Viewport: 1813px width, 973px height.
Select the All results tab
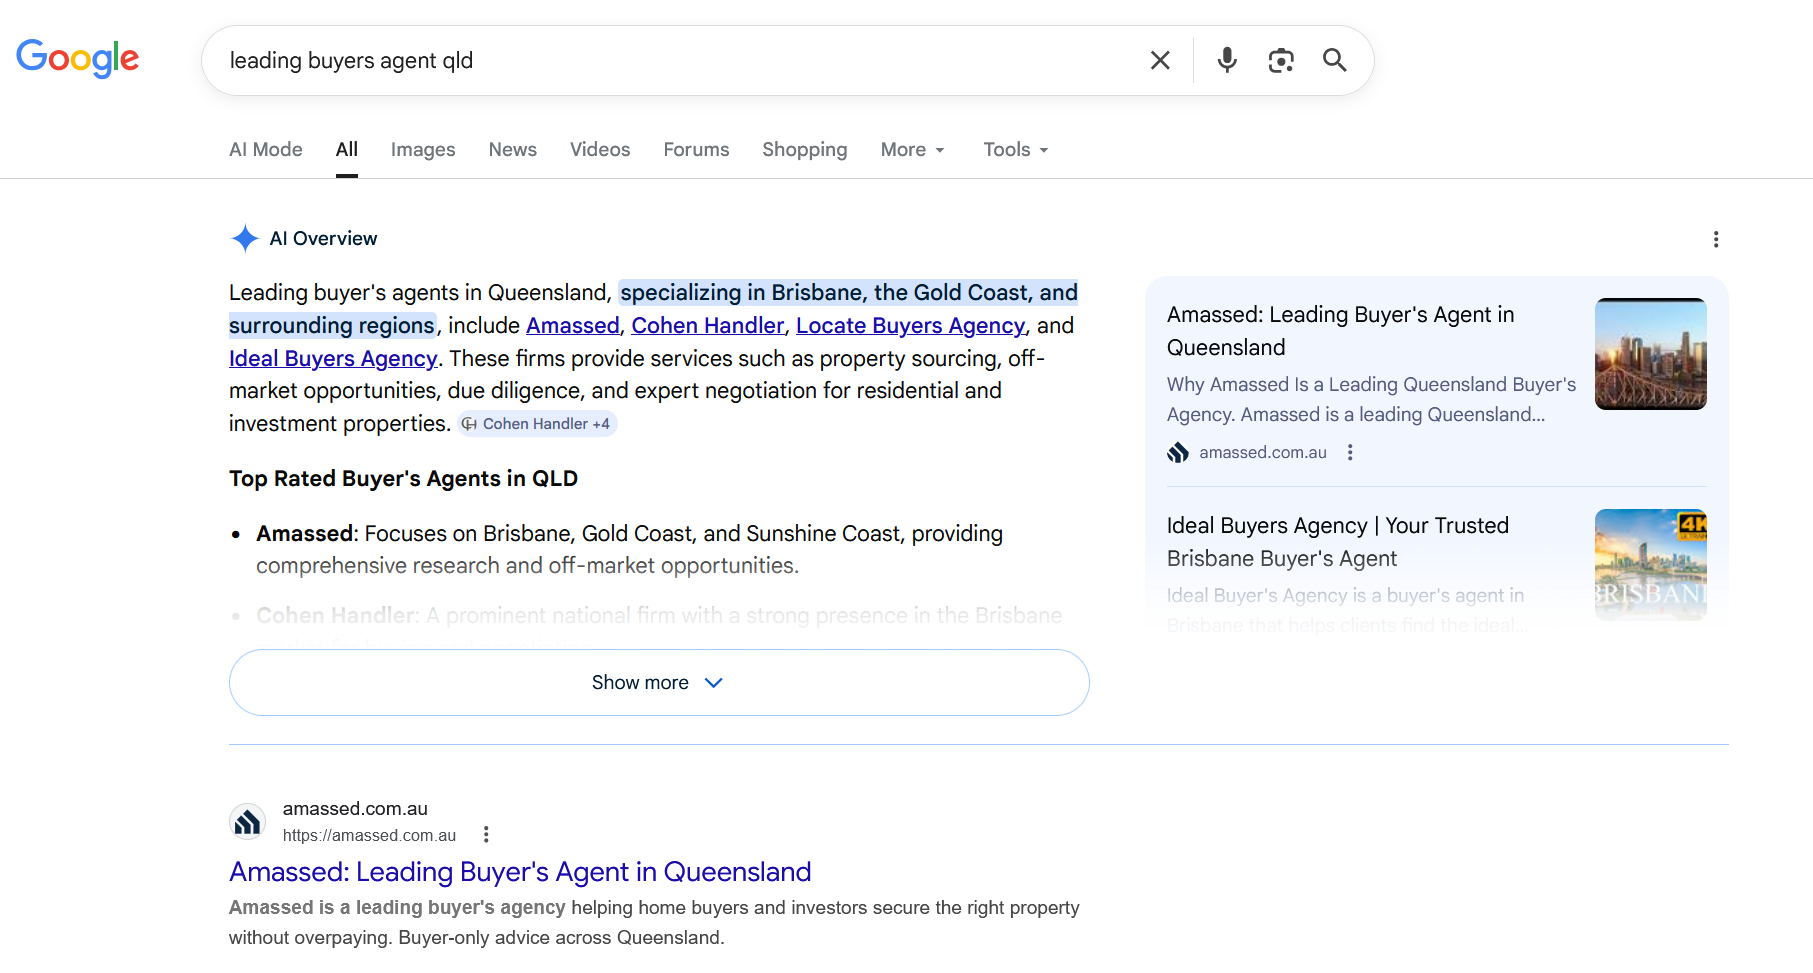click(x=347, y=149)
